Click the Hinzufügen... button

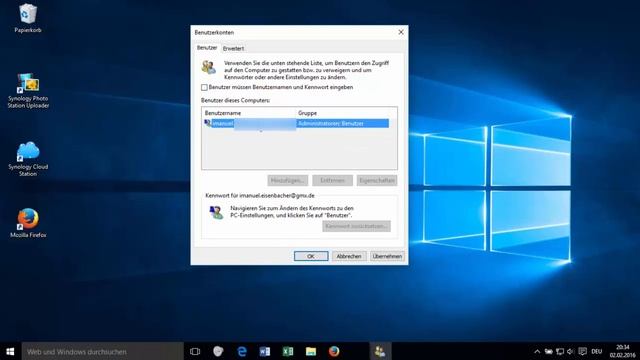click(x=288, y=180)
